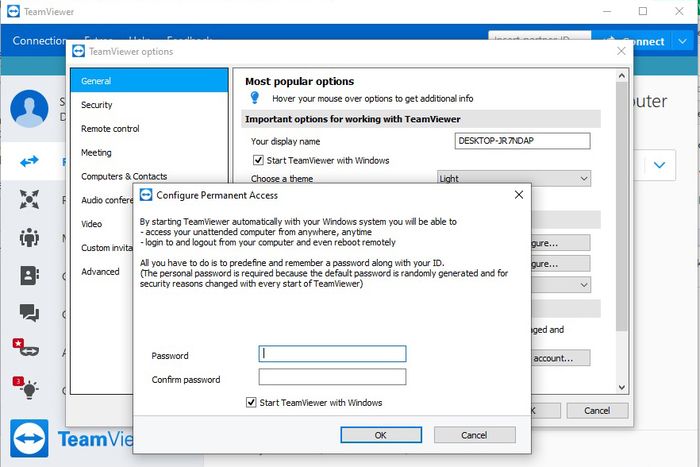Select the General options category
The image size is (700, 467).
[x=149, y=81]
